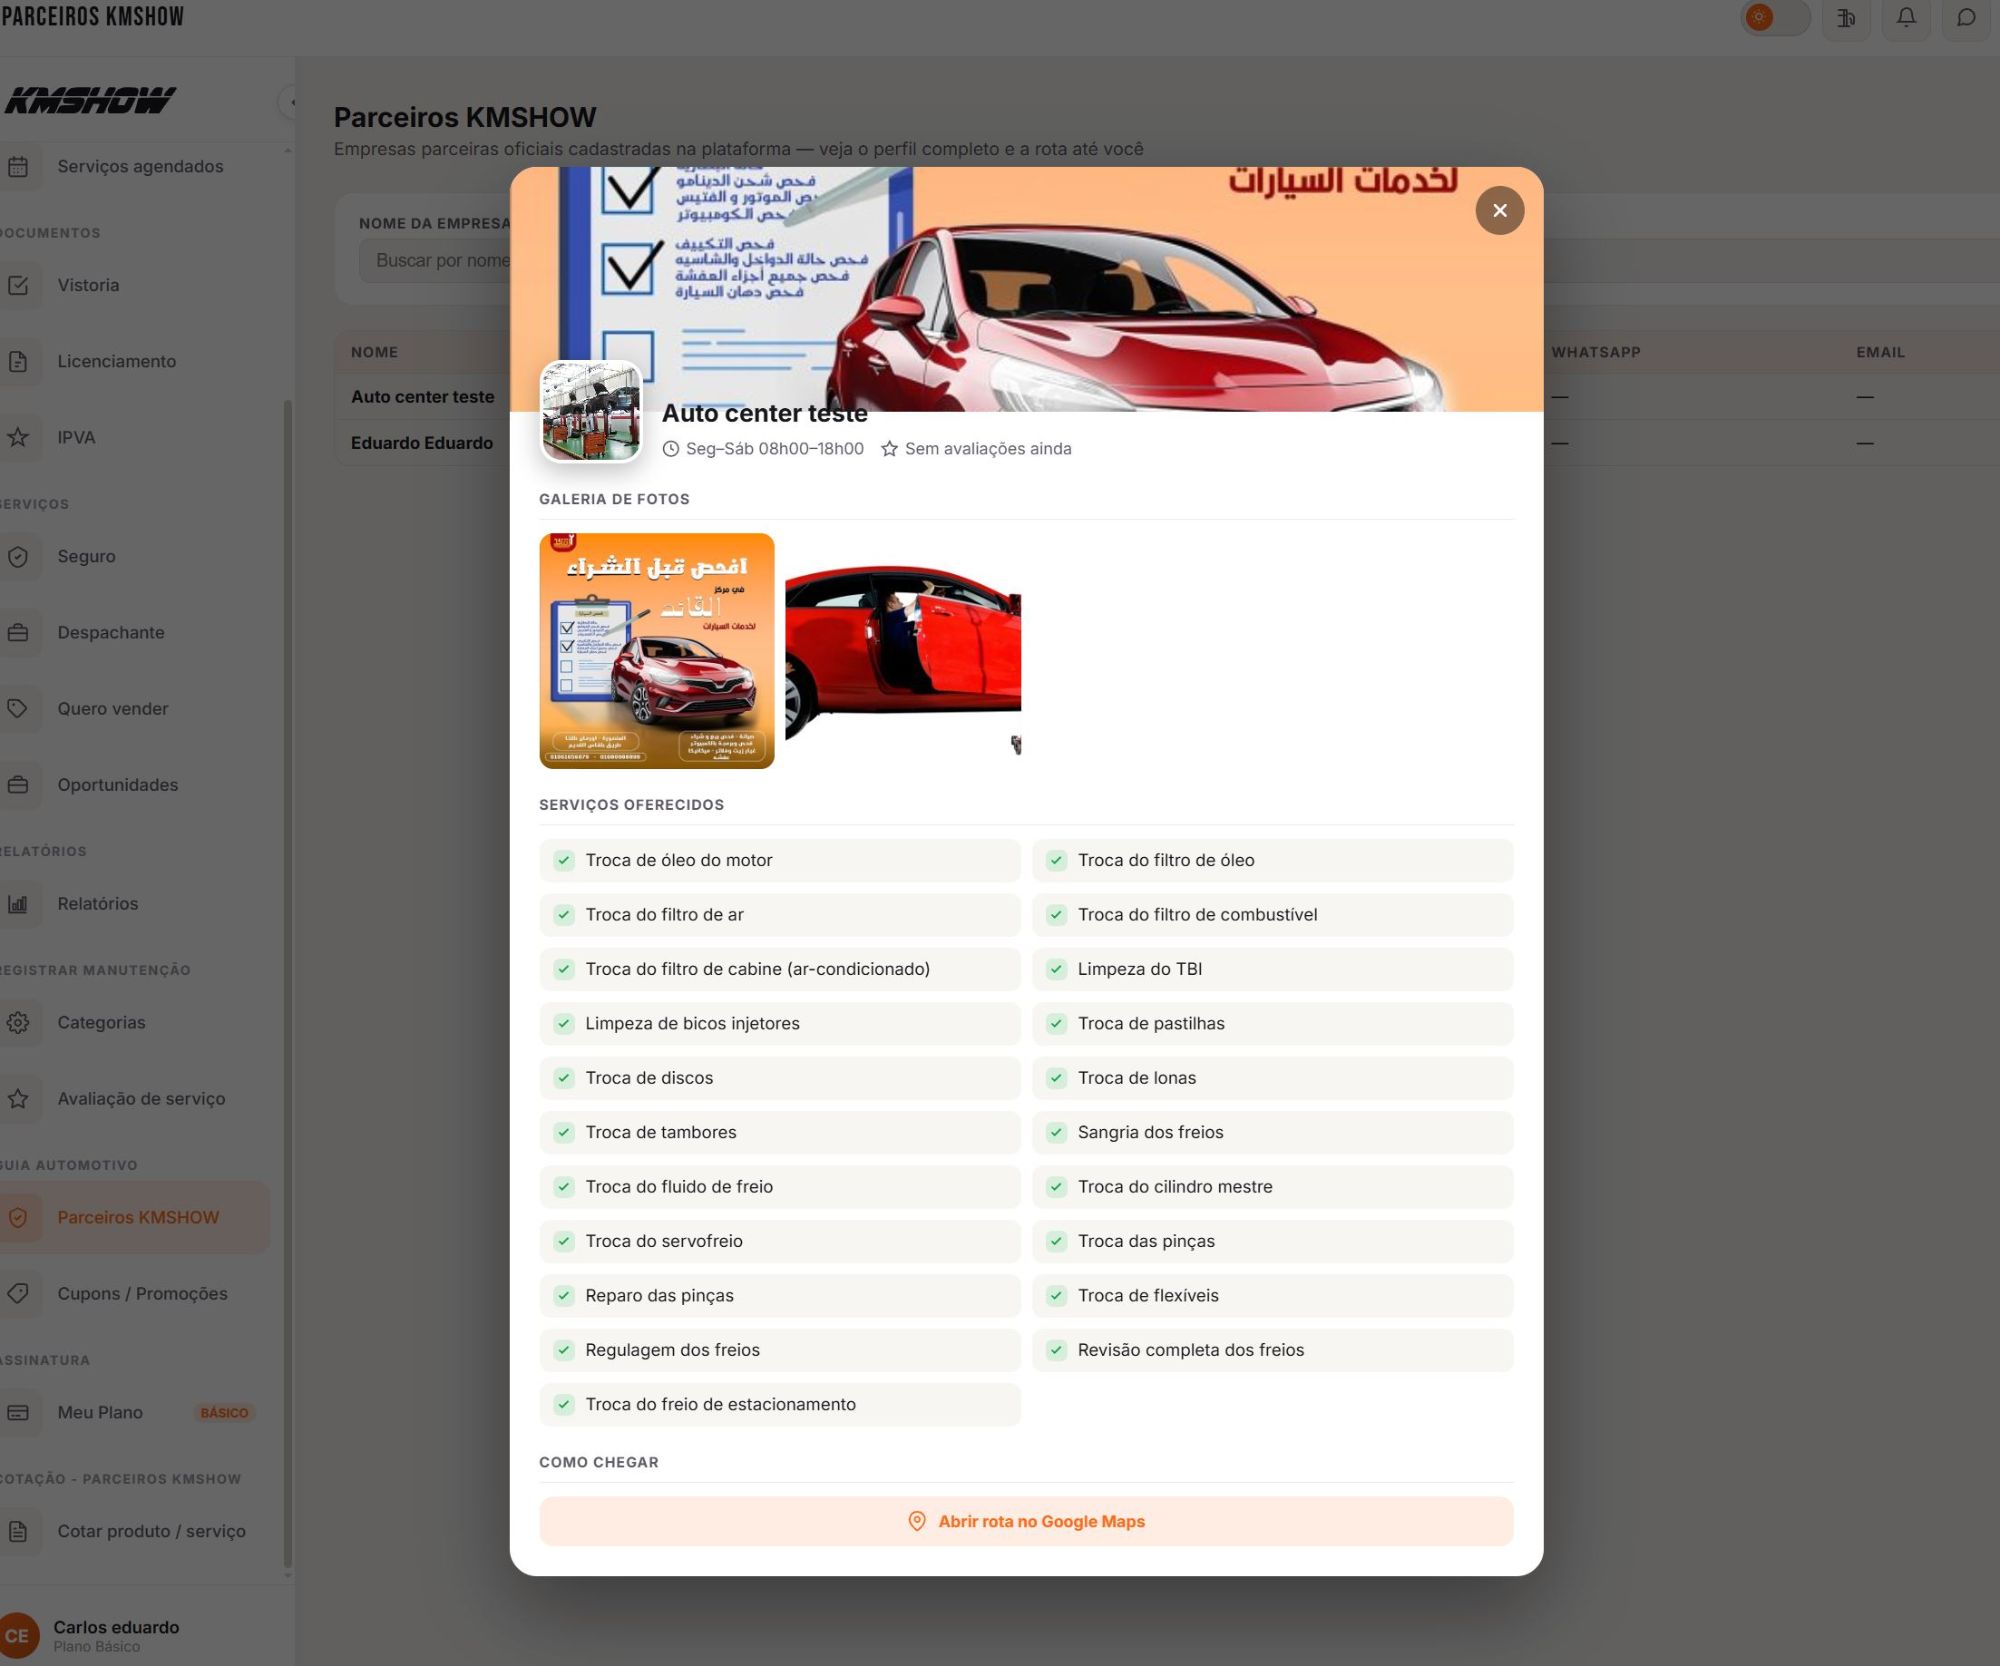Click Cotar produto / serviço document icon
2000x1666 pixels.
(18, 1531)
